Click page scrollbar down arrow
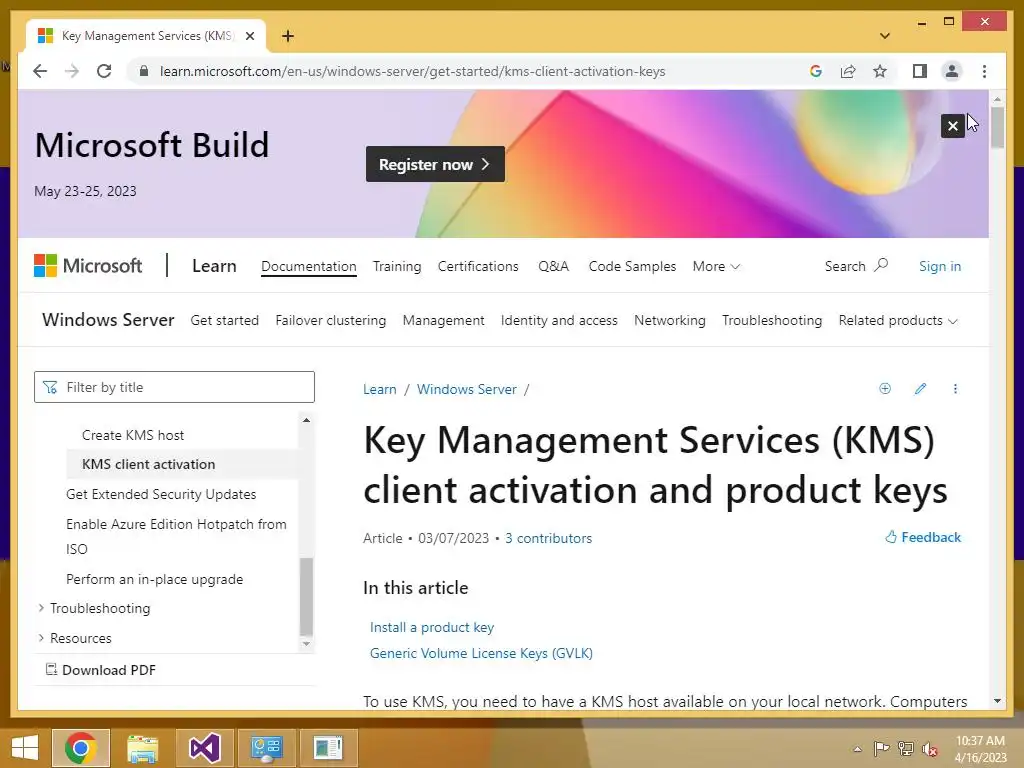Viewport: 1024px width, 768px height. point(997,701)
